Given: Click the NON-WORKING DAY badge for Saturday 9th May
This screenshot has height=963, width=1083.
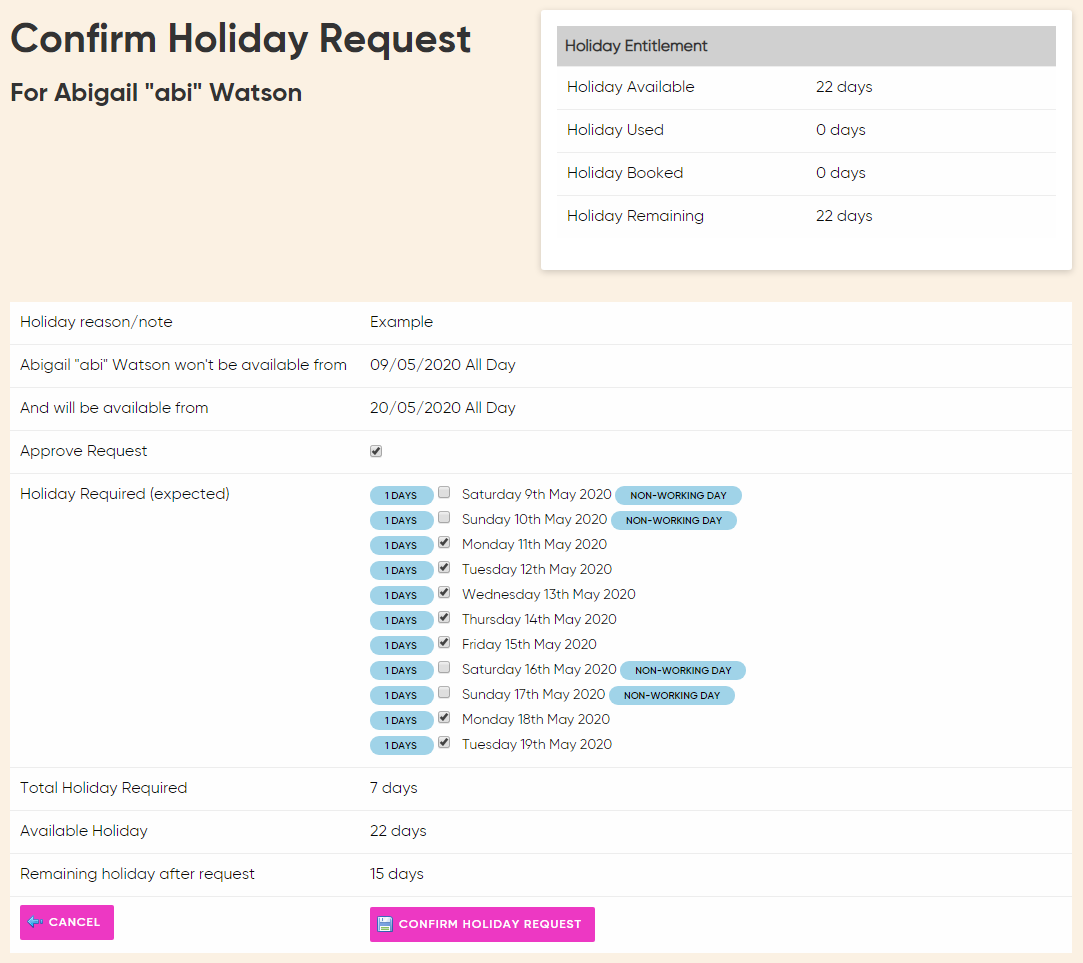Looking at the screenshot, I should tap(678, 495).
